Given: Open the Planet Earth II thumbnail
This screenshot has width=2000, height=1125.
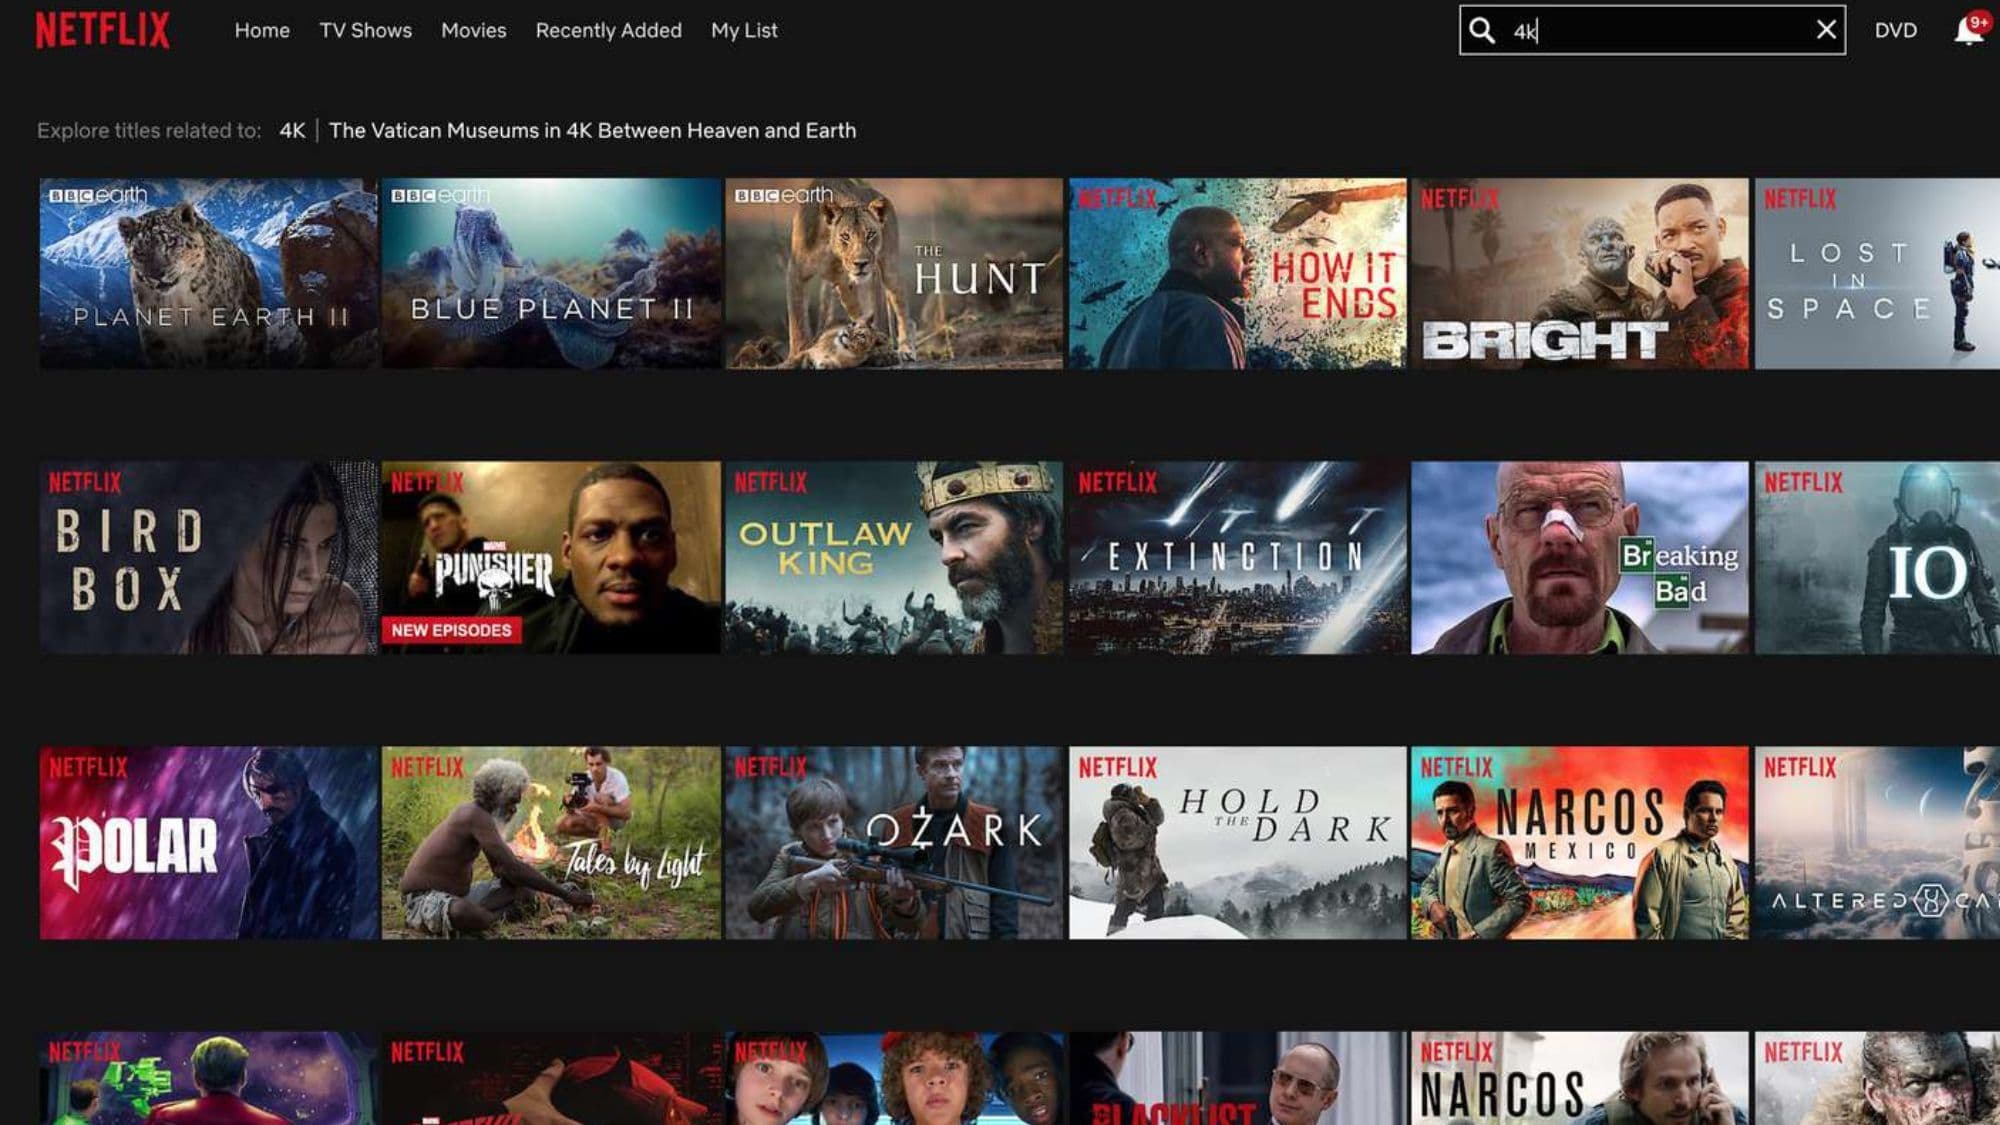Looking at the screenshot, I should [x=208, y=273].
